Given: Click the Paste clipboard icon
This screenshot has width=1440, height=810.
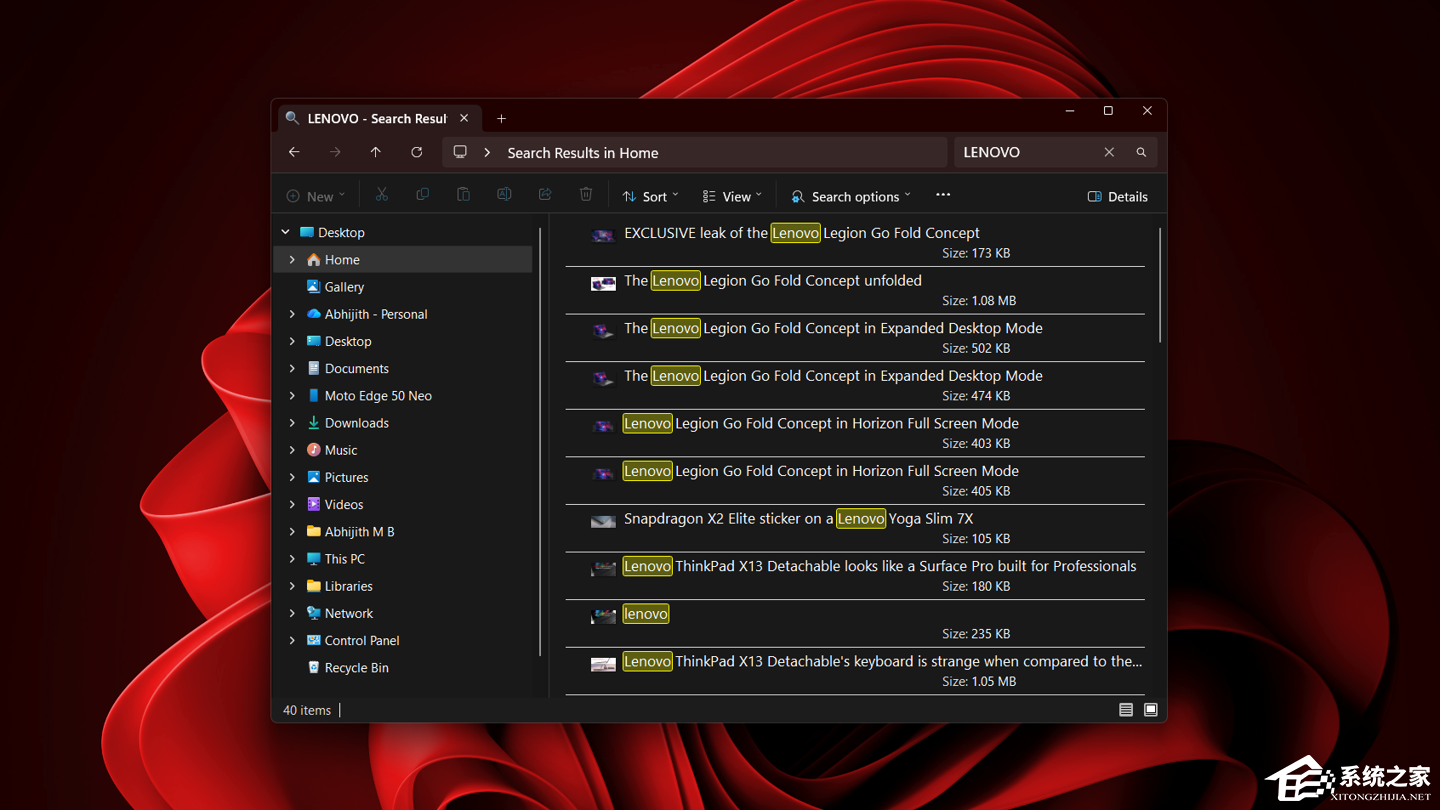Looking at the screenshot, I should click(x=463, y=195).
